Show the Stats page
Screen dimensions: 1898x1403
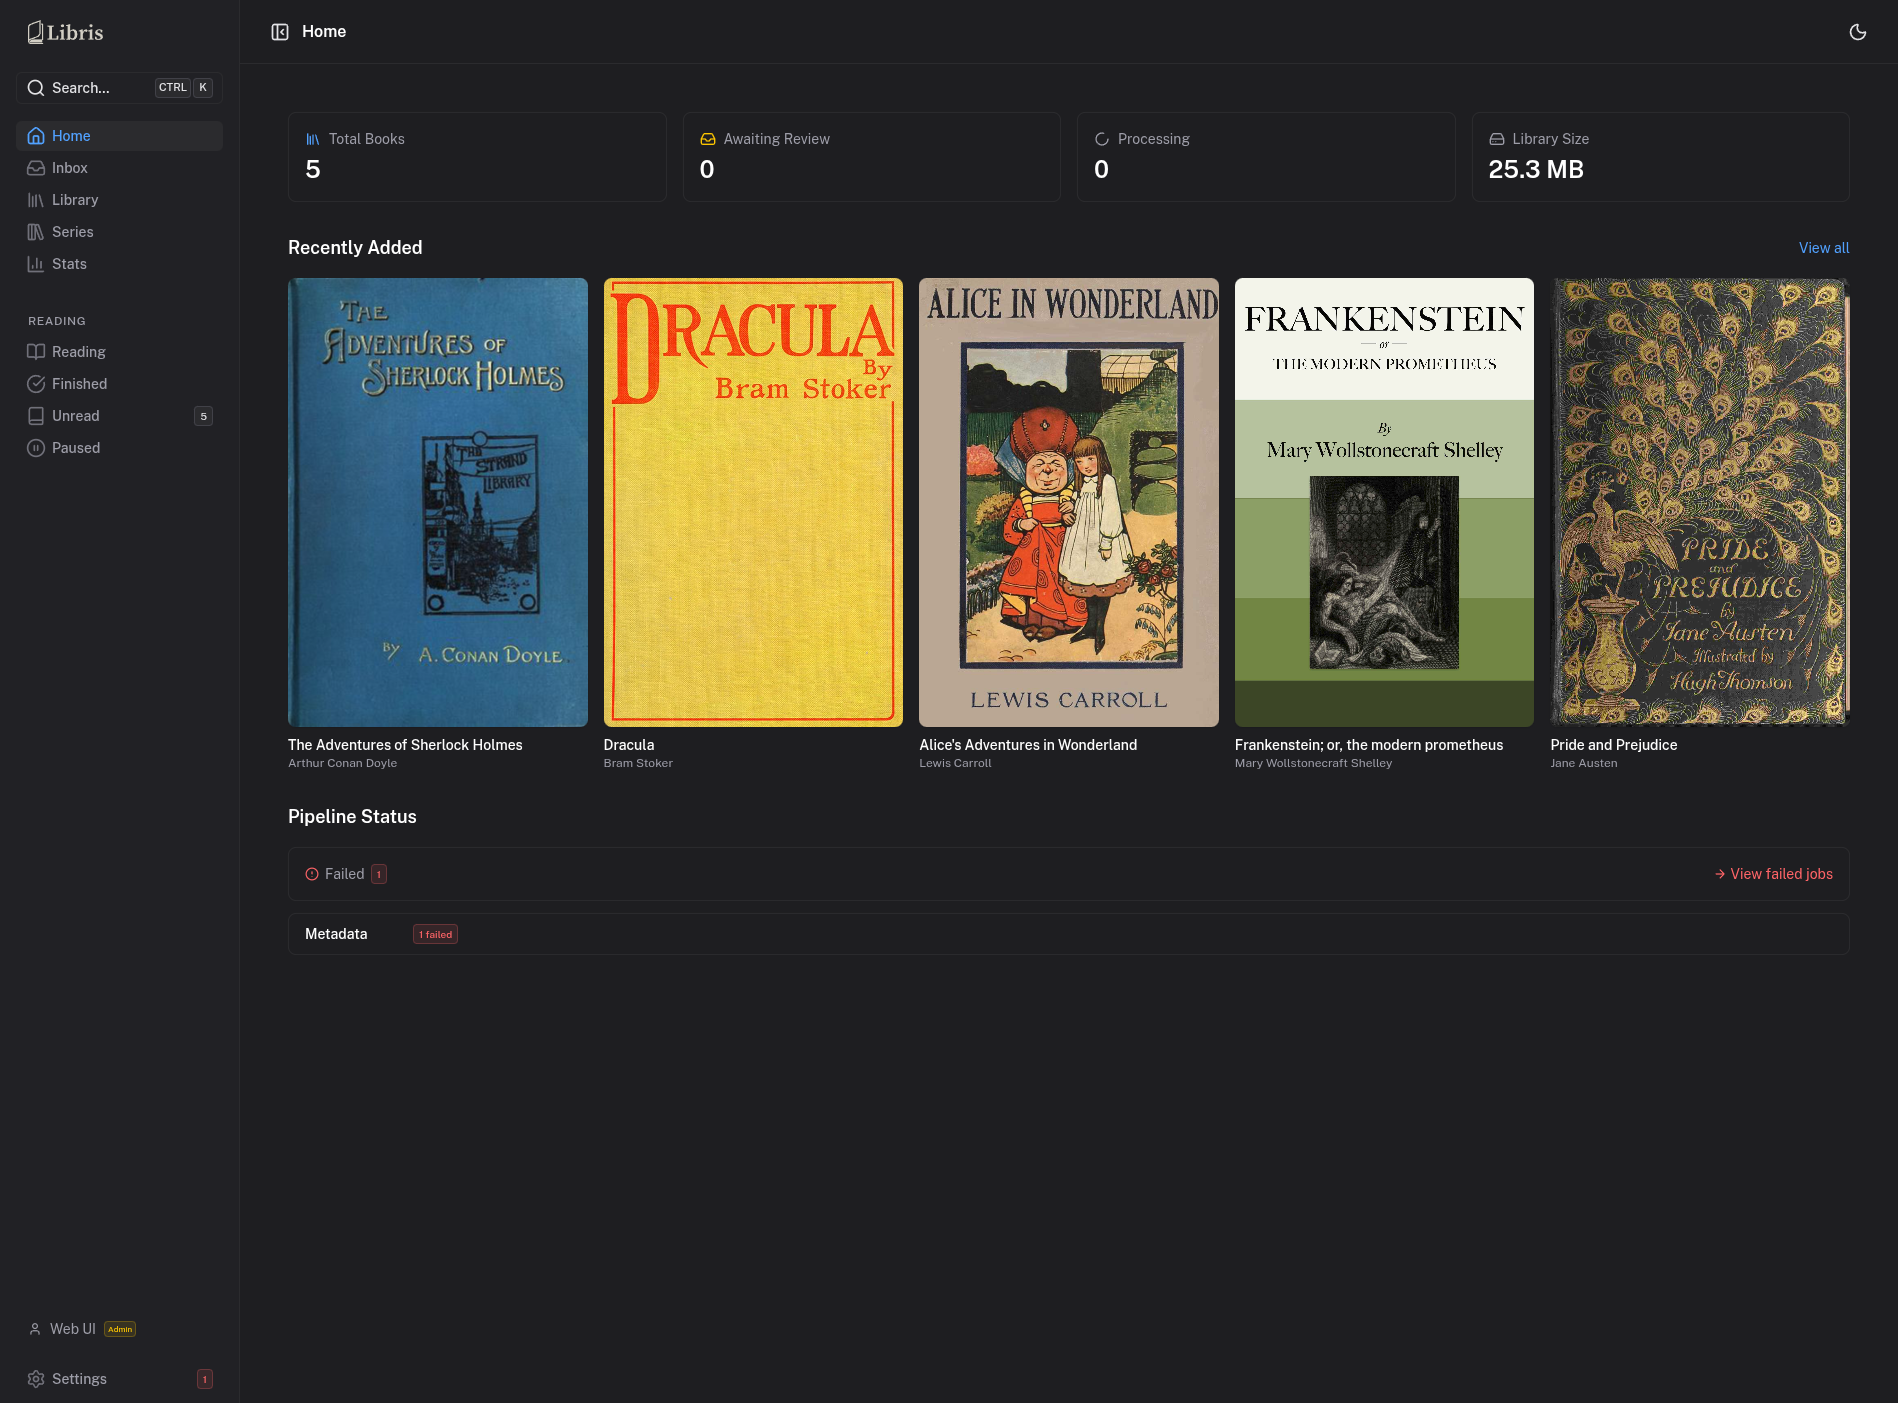pos(119,264)
